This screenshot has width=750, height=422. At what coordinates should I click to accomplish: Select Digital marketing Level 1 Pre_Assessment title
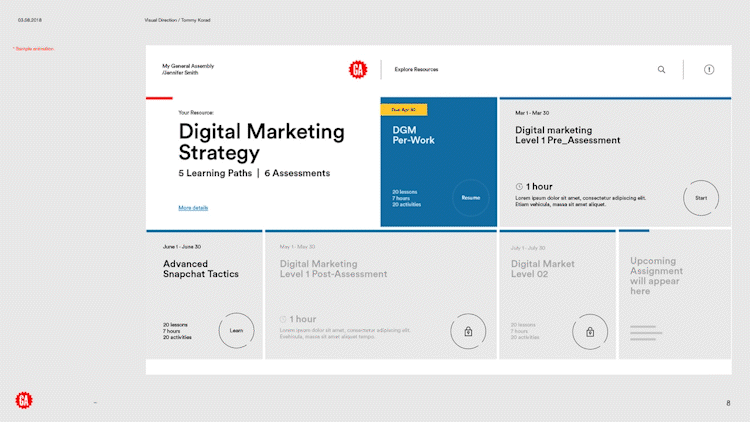pyautogui.click(x=567, y=135)
